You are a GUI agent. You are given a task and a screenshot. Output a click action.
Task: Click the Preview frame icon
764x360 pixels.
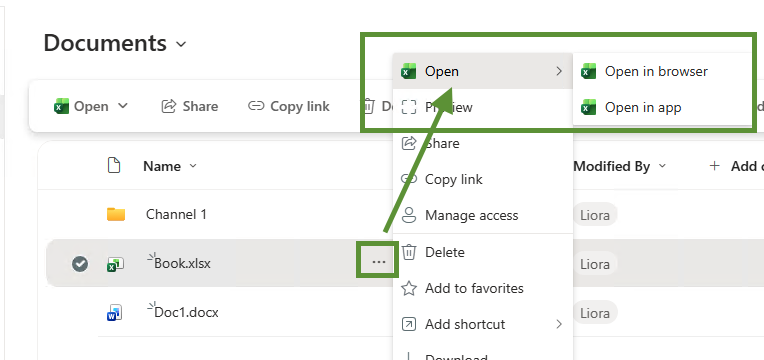409,107
